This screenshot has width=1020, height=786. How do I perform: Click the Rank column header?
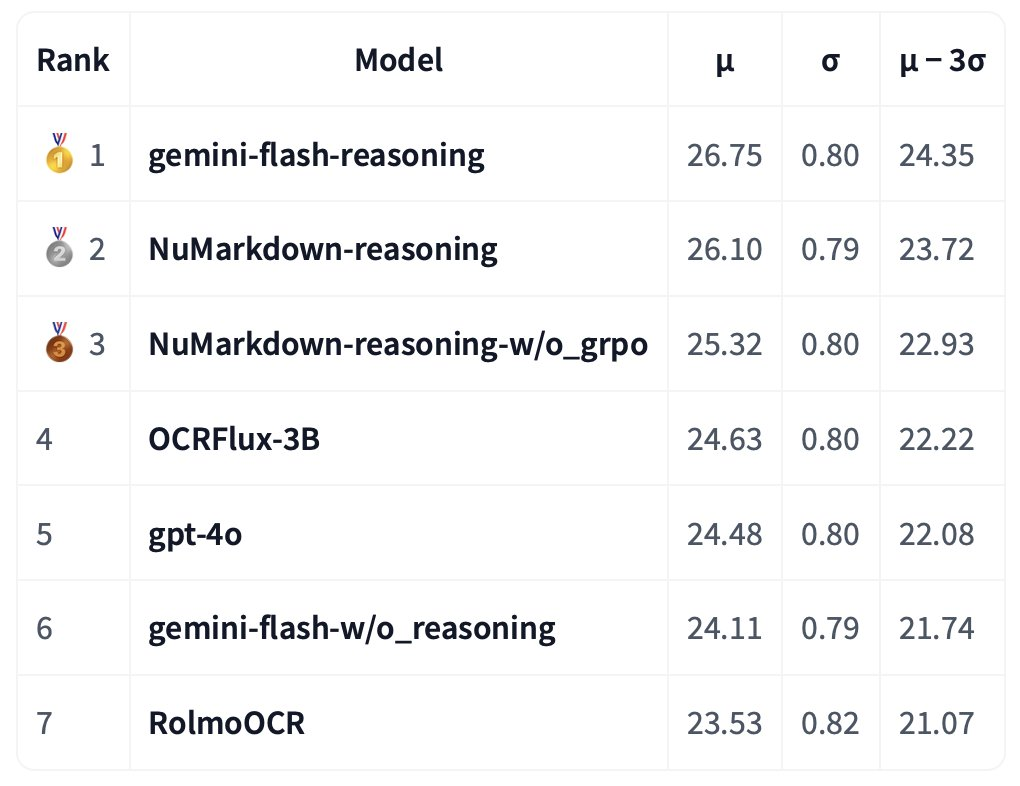[73, 60]
